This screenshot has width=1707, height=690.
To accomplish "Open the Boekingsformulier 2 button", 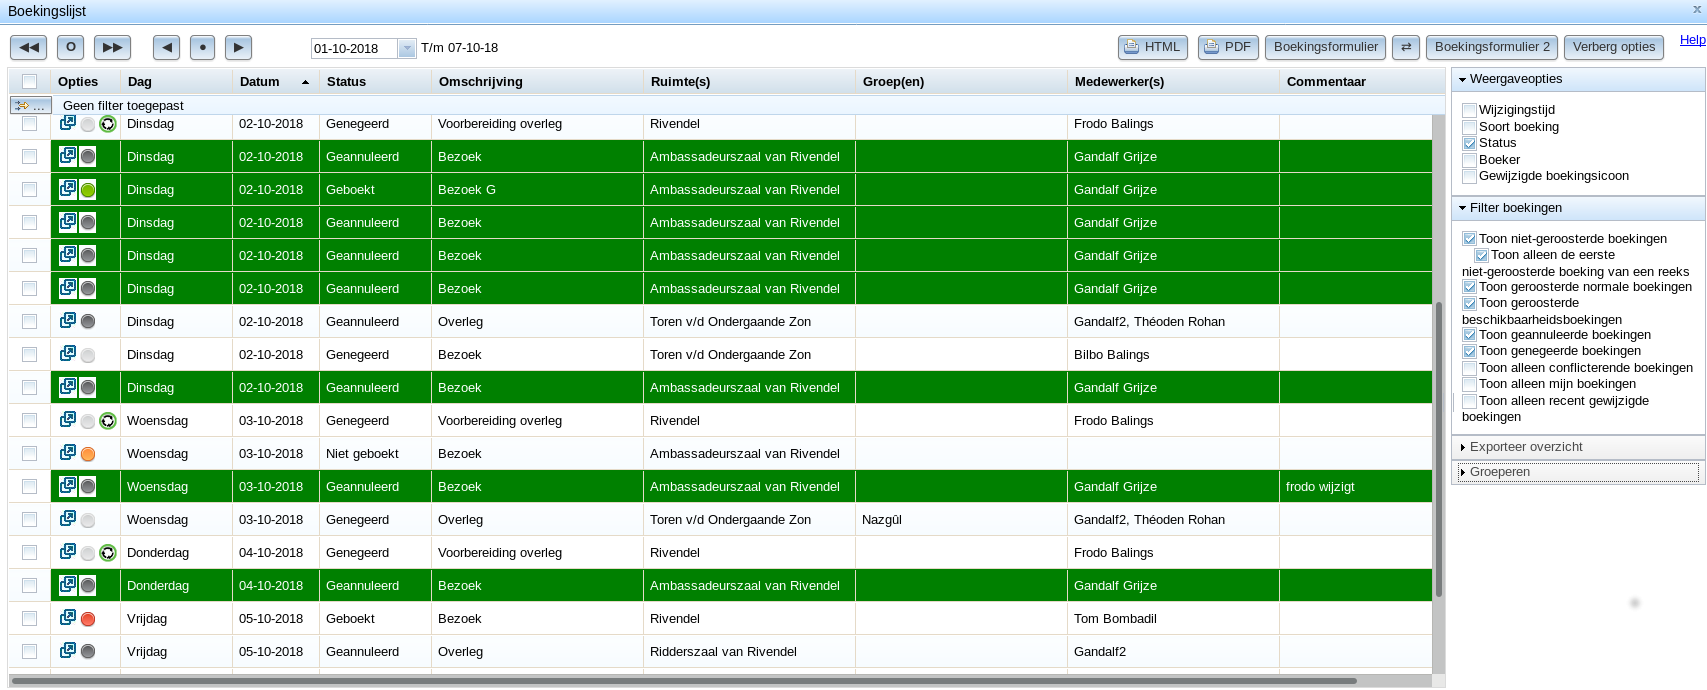I will point(1492,47).
